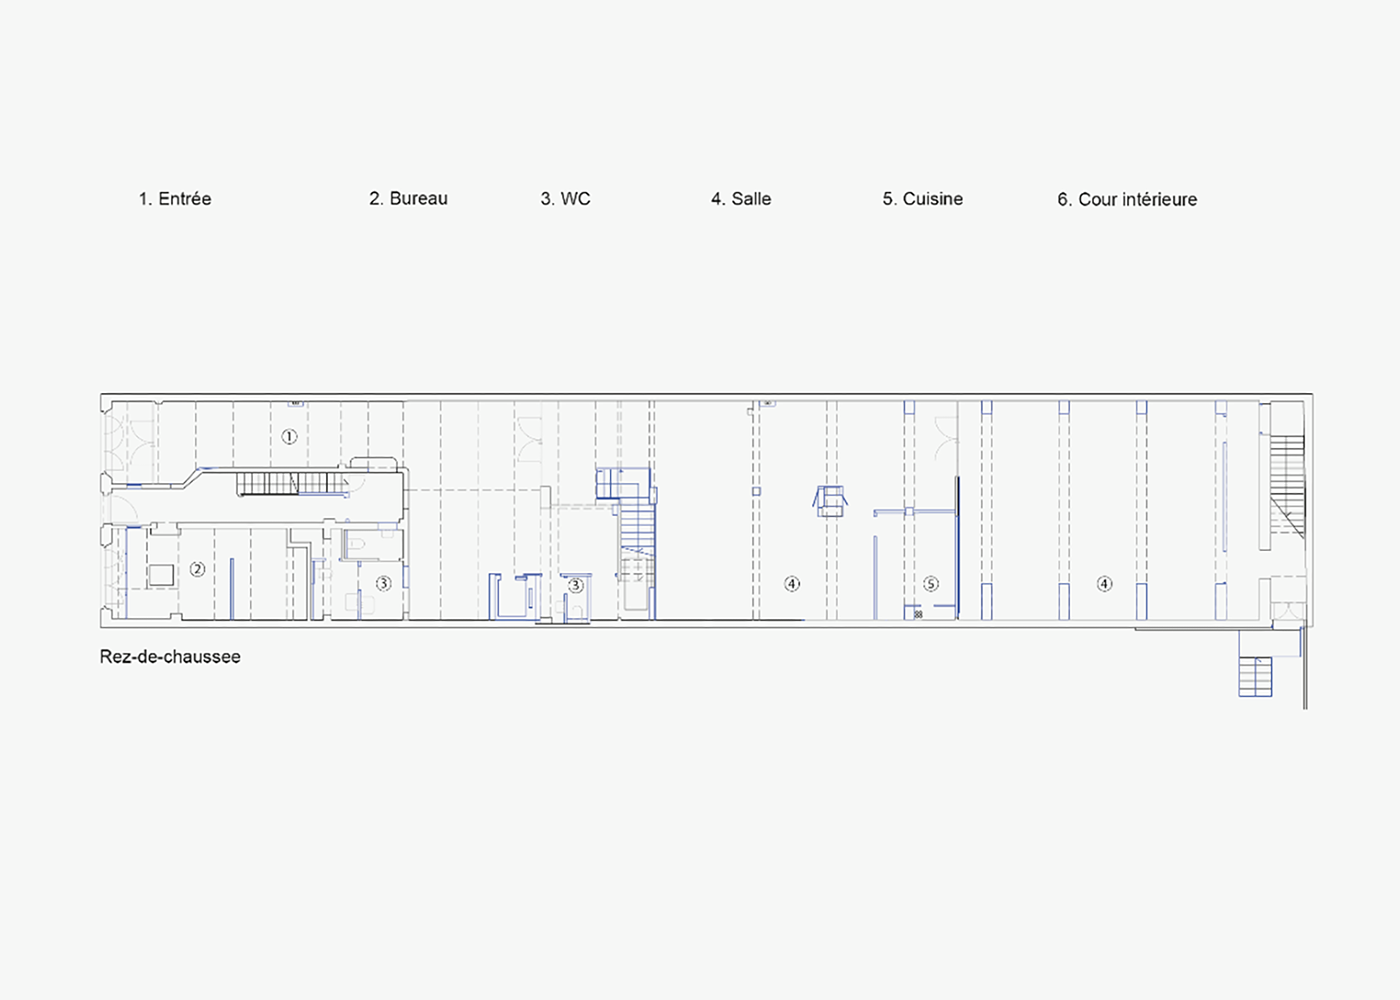Click the 'Rez-de-chaussee' plan title
This screenshot has width=1400, height=1000.
170,657
